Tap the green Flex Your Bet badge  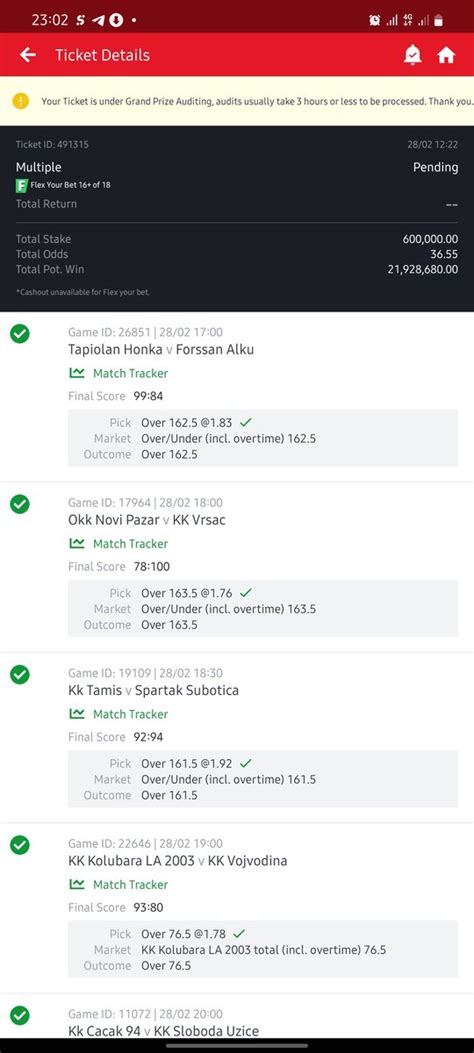pos(21,185)
